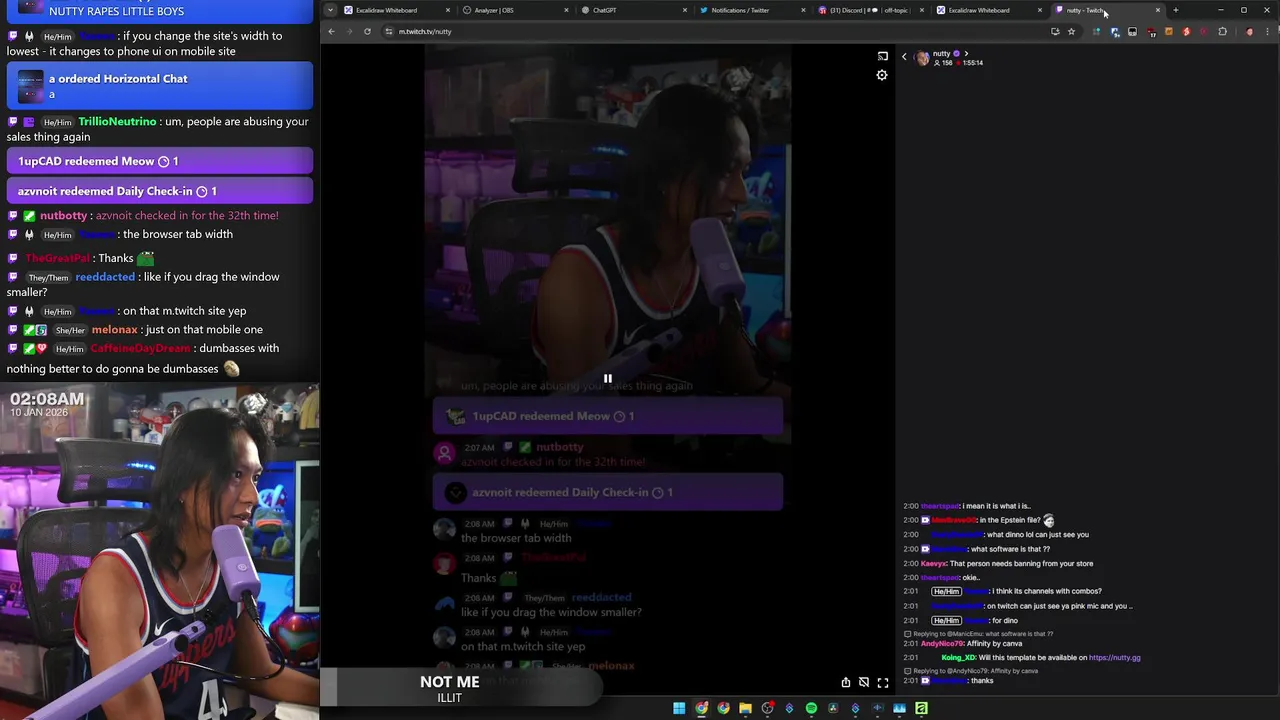Switch to the first Excalidraw Whiteboard tab
Viewport: 1280px width, 720px height.
click(x=400, y=10)
